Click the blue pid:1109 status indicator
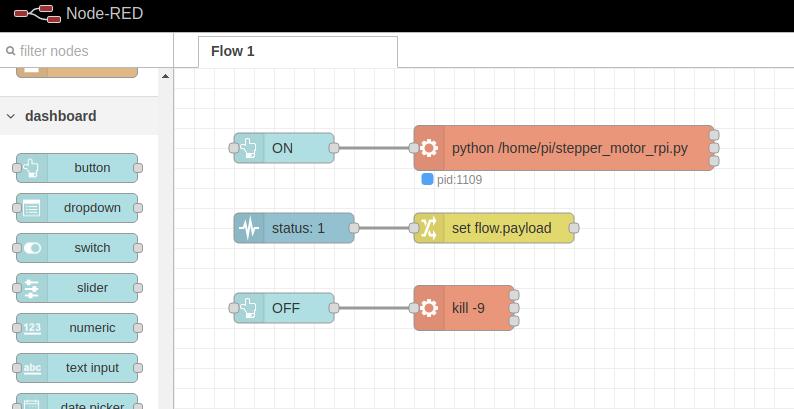The width and height of the screenshot is (794, 409). (x=427, y=179)
